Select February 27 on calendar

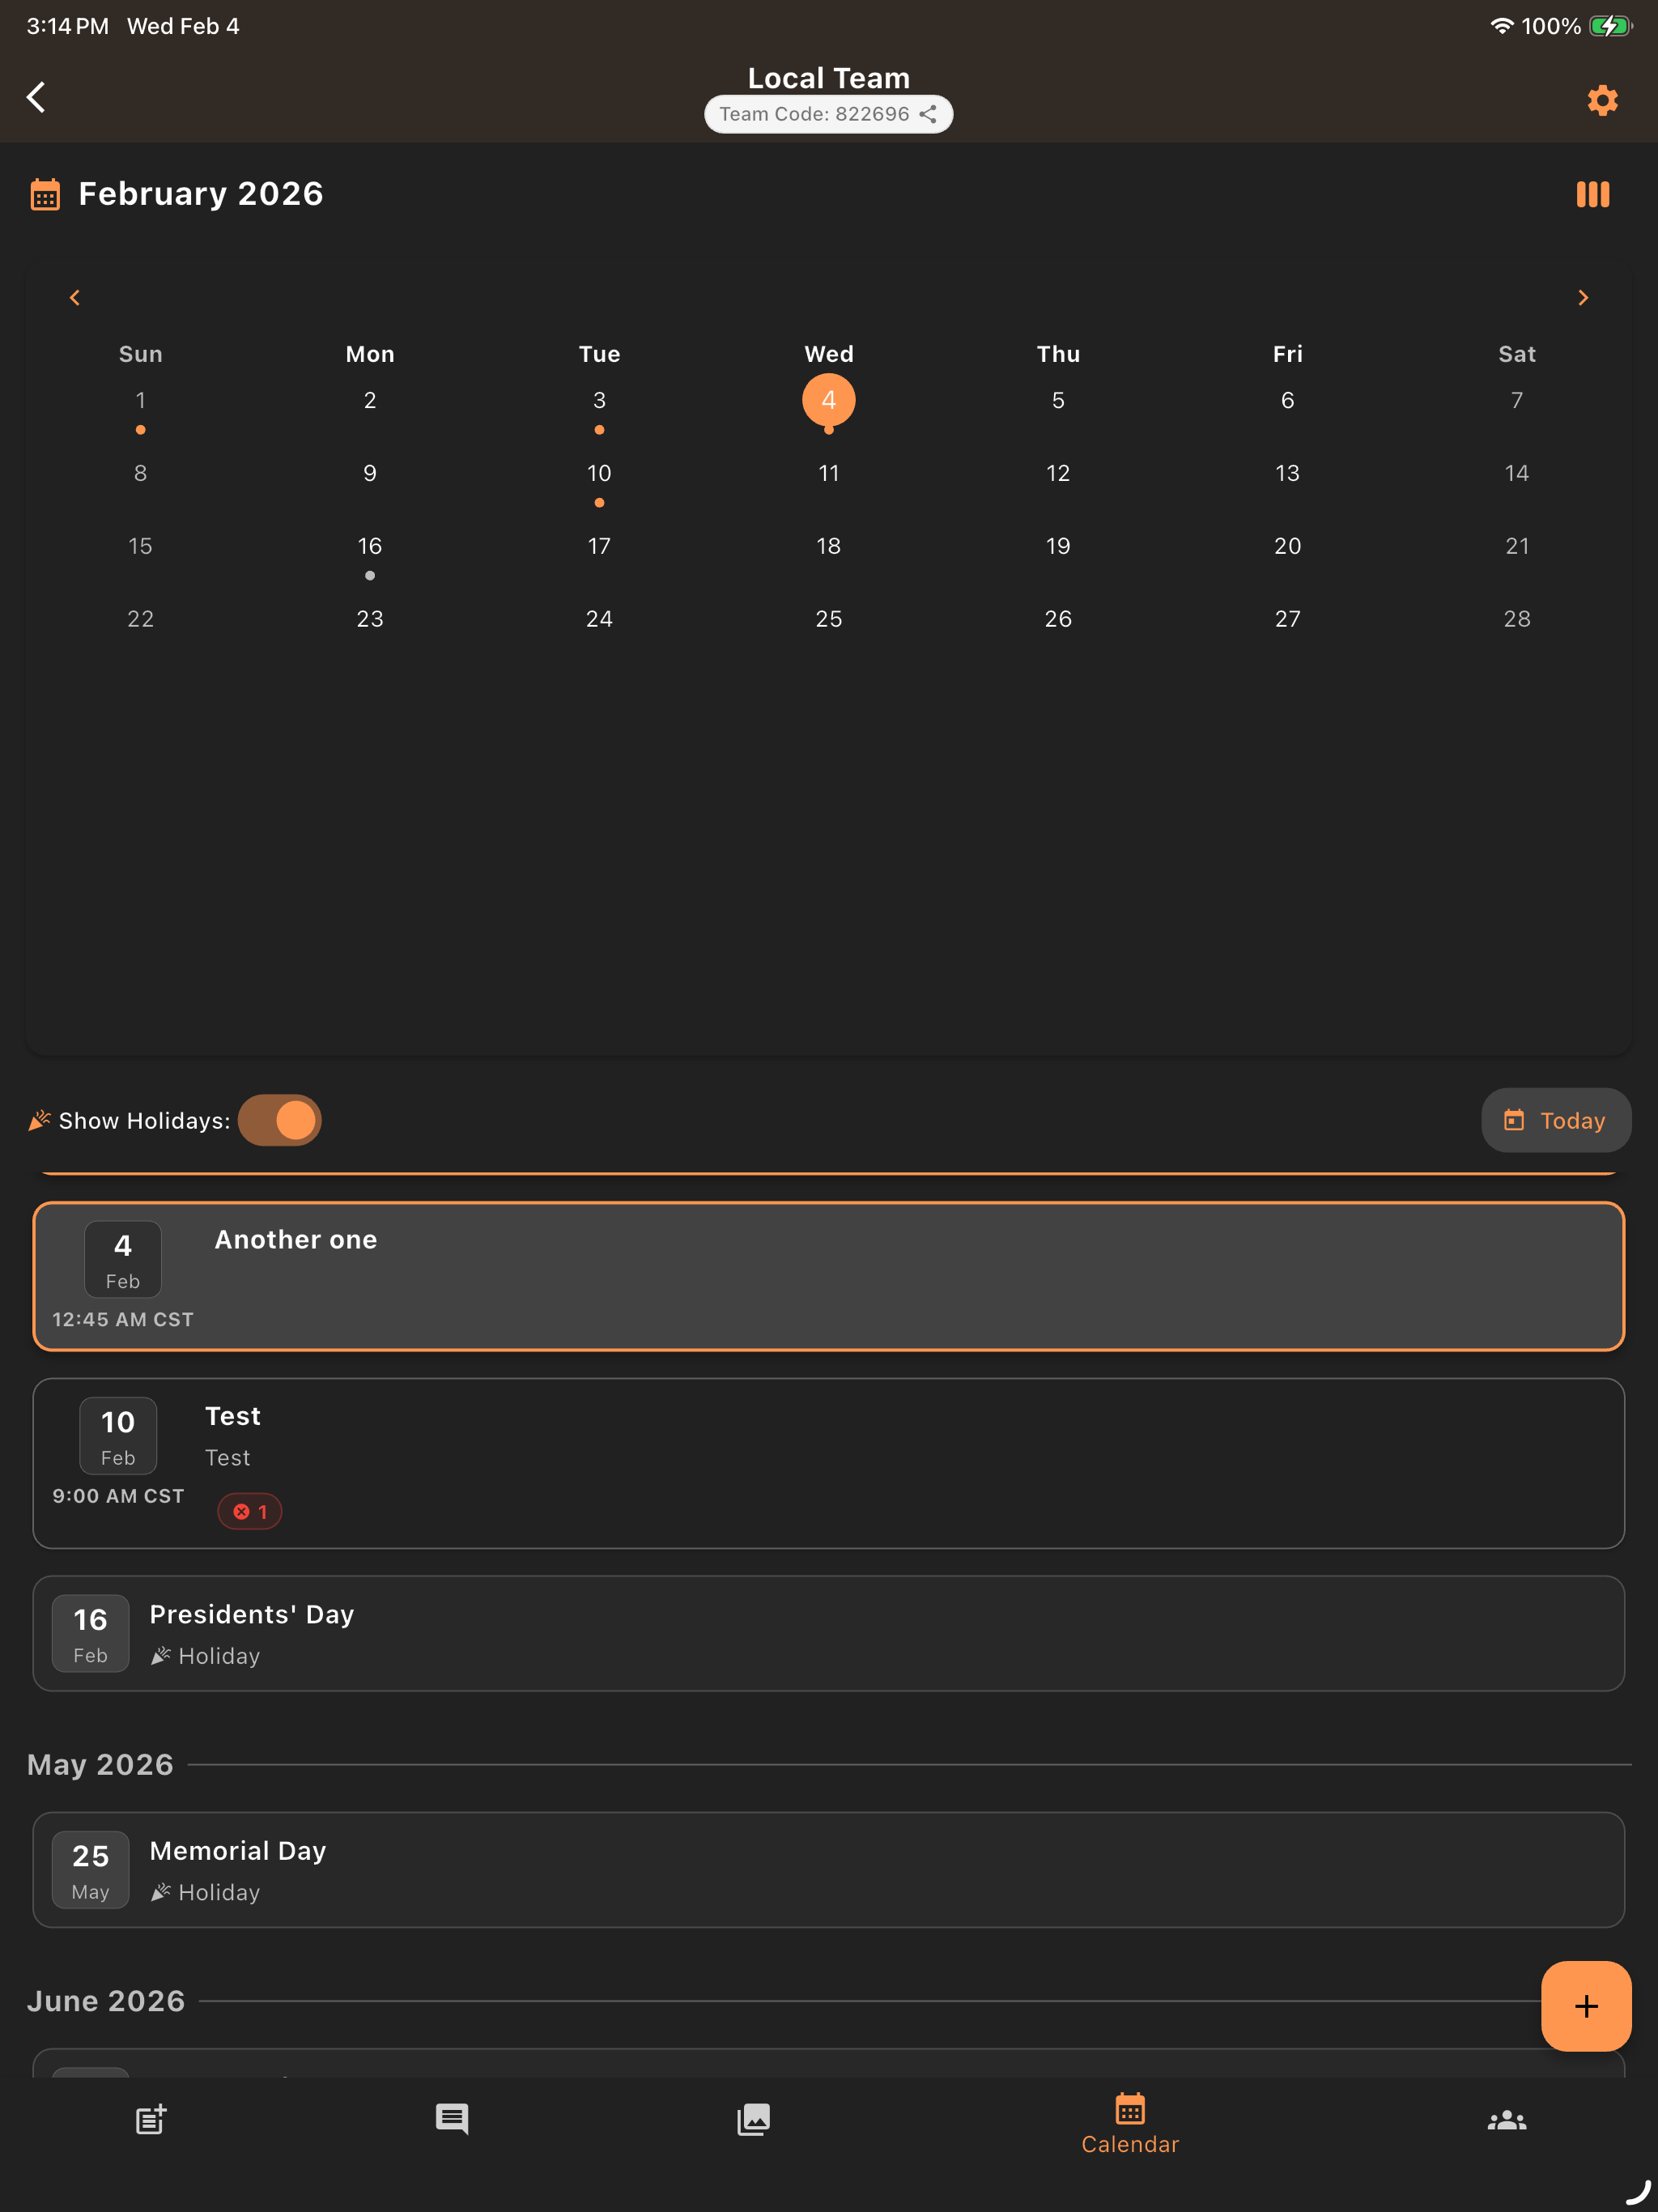(x=1287, y=619)
